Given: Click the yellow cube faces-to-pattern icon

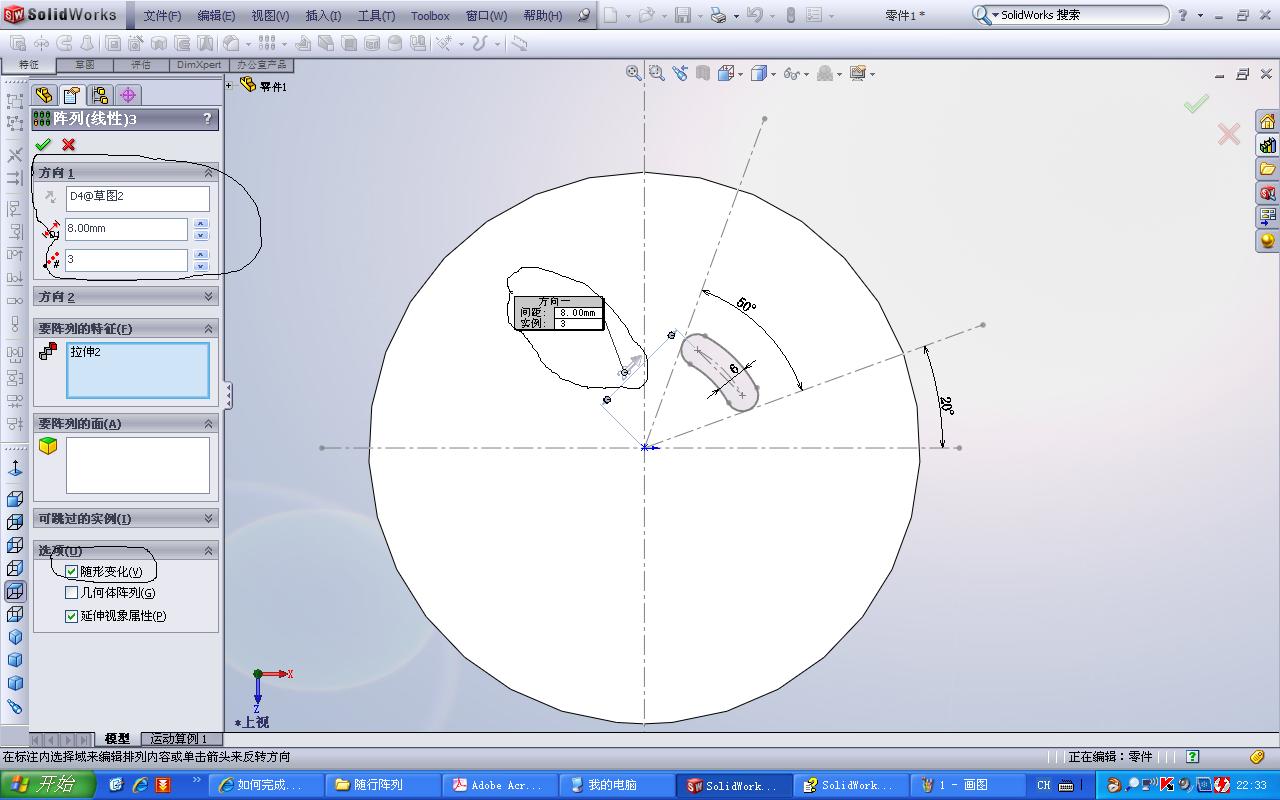Looking at the screenshot, I should [x=48, y=446].
